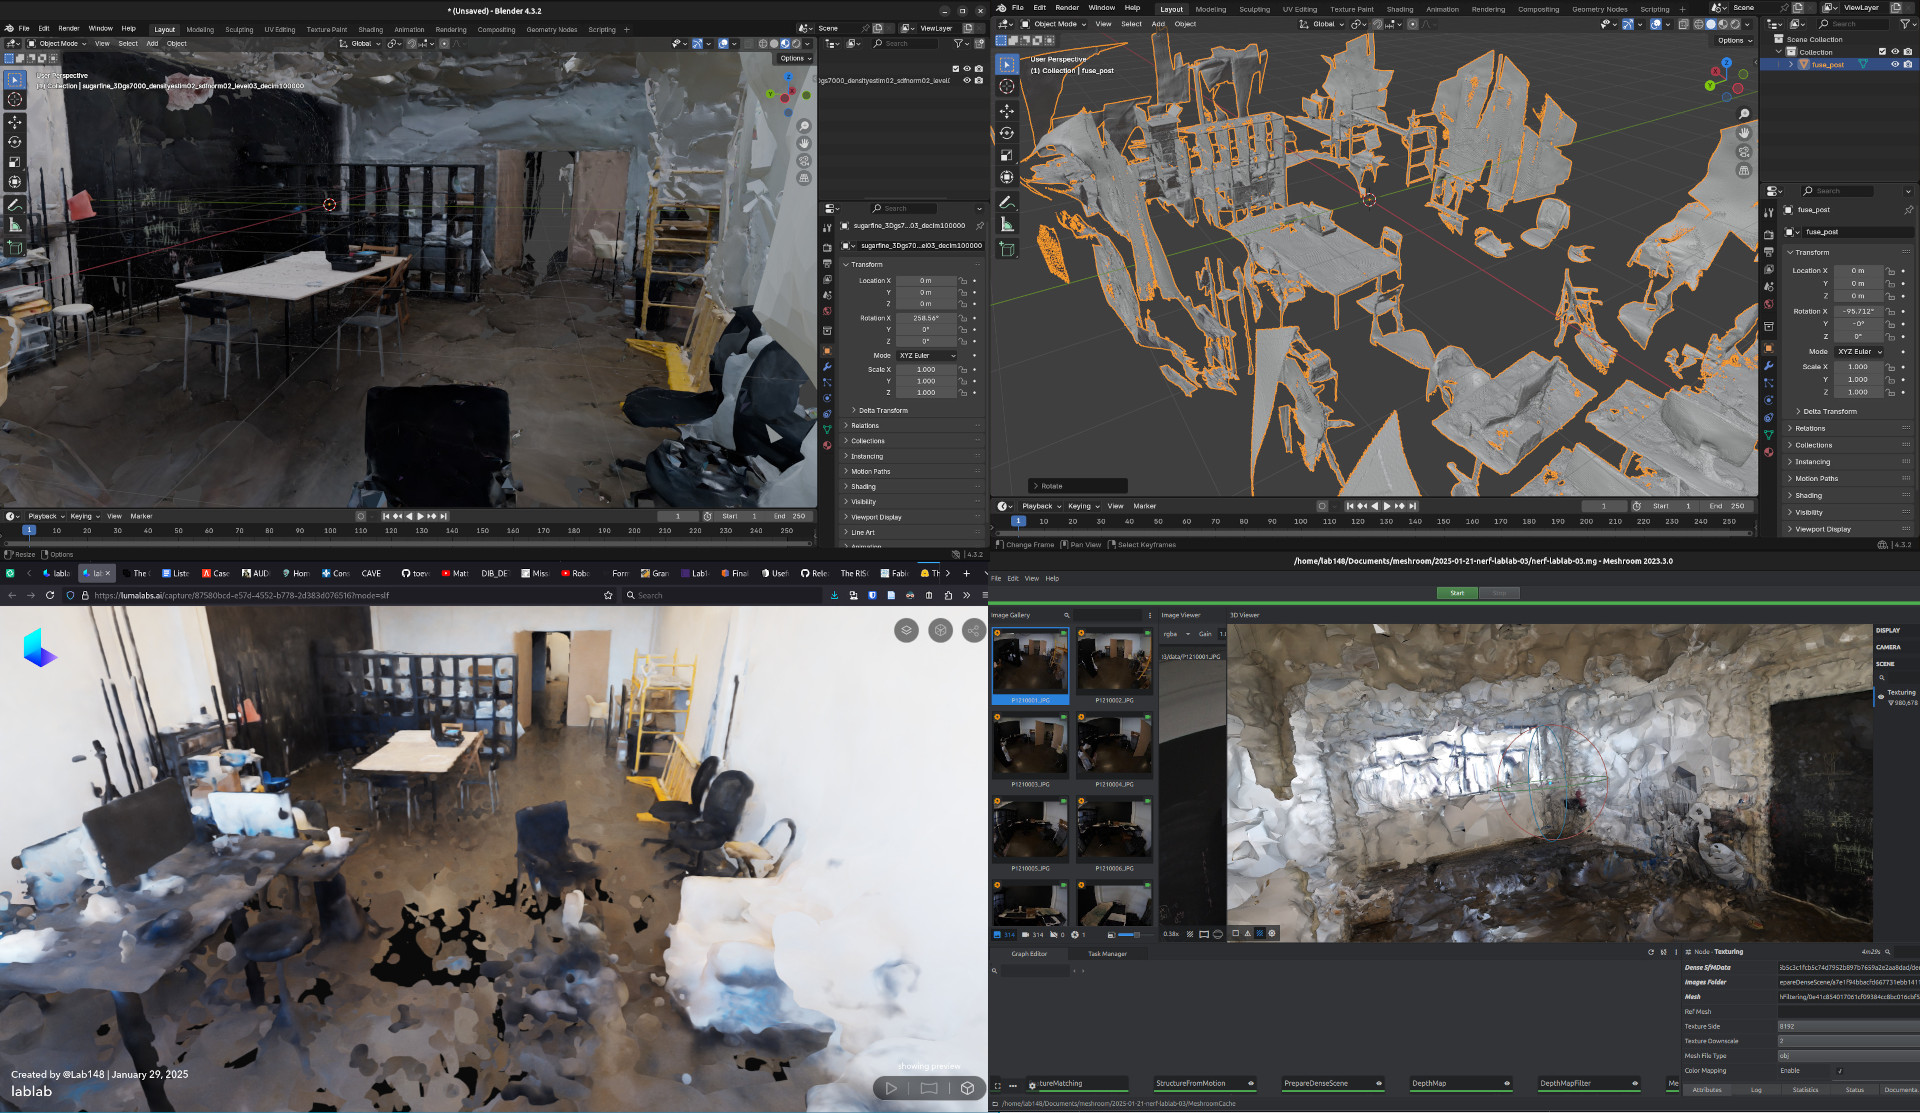Click the share icon on Luma capture page
The image size is (1920, 1113).
click(x=973, y=630)
